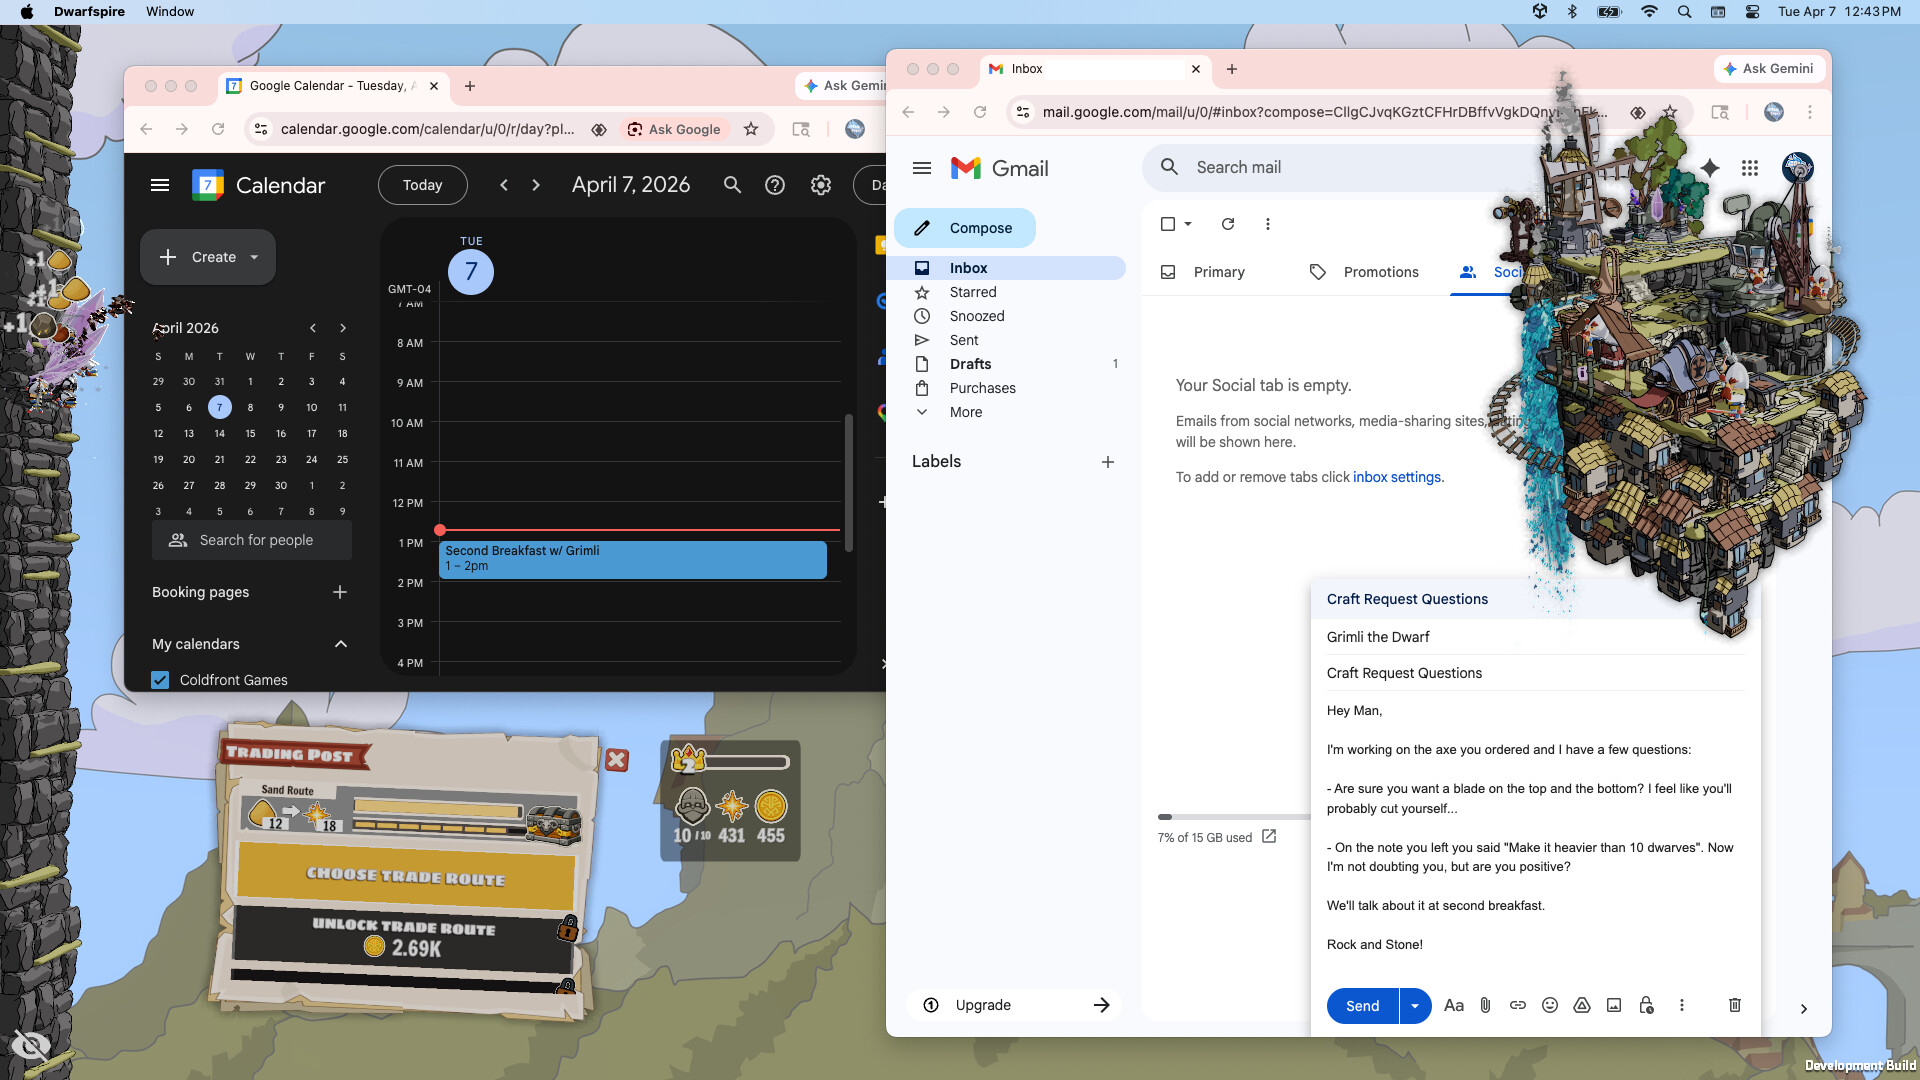Open Calendar settings gear menu
This screenshot has height=1080, width=1920.
pos(820,185)
